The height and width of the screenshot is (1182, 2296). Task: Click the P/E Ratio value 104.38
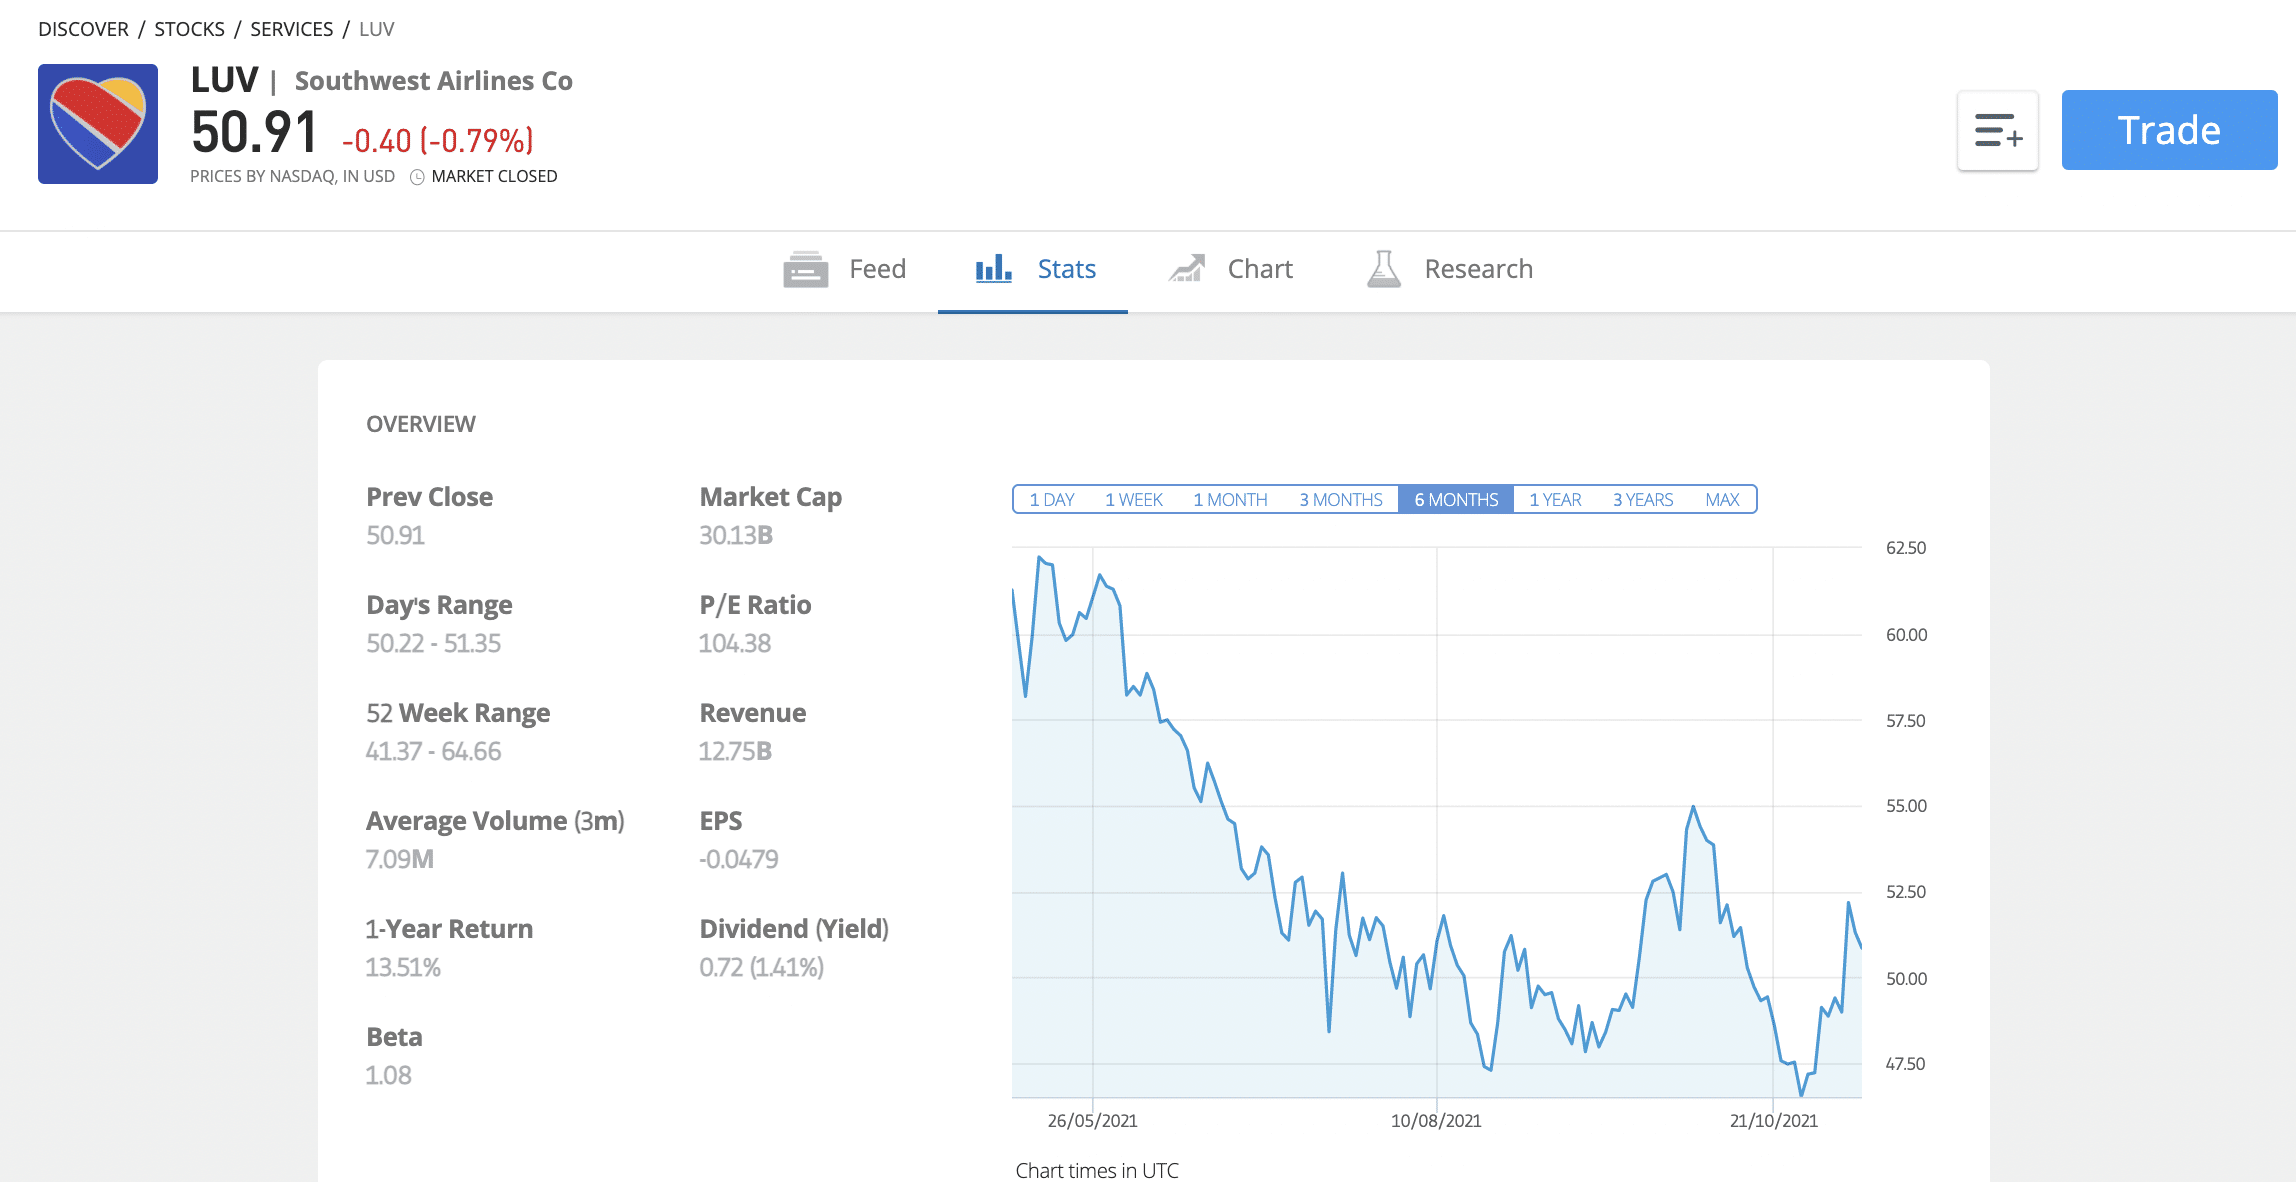pos(735,643)
